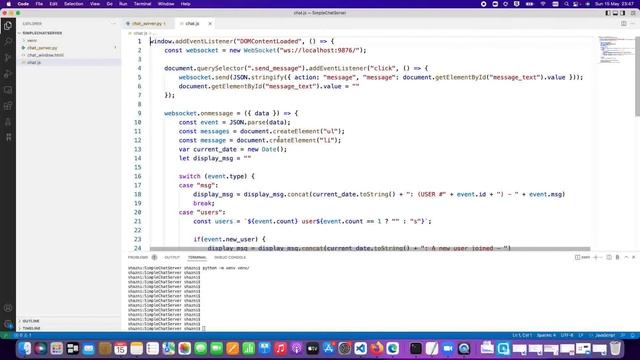This screenshot has width=640, height=360.
Task: Open the Accounts menu in the activity bar
Action: point(8,308)
